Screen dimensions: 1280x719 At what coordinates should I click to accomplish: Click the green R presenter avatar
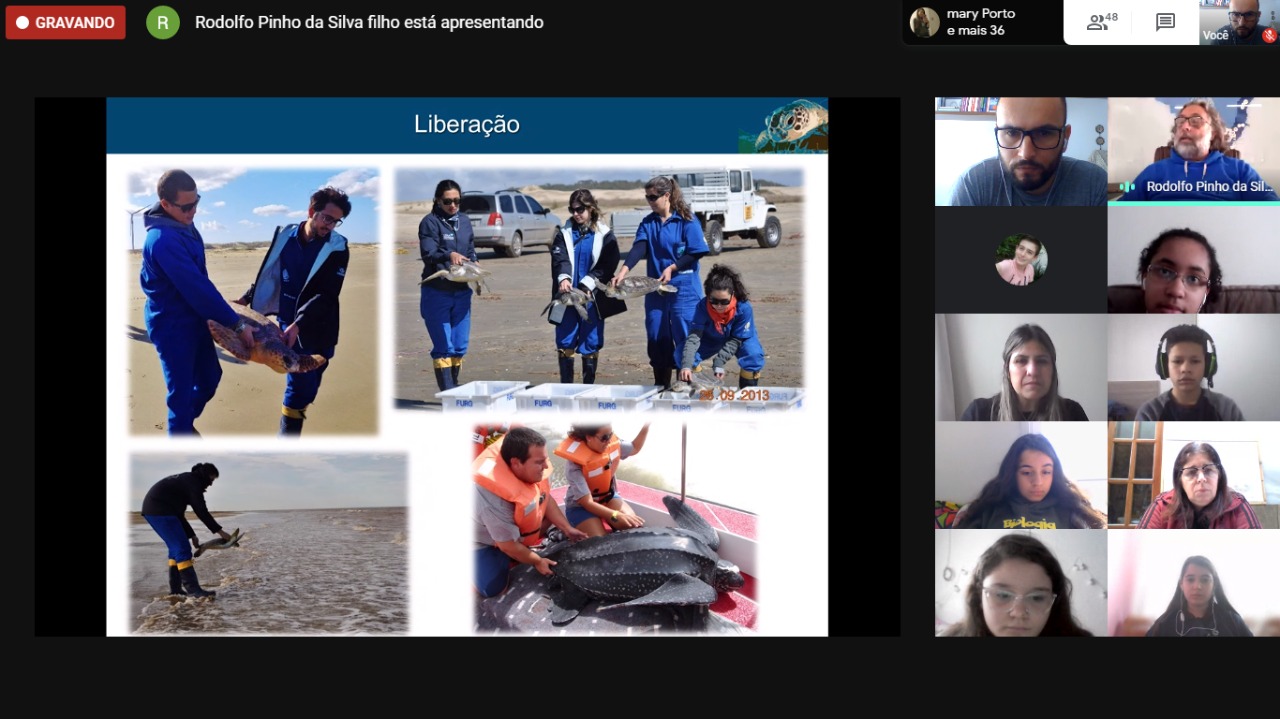(x=163, y=22)
